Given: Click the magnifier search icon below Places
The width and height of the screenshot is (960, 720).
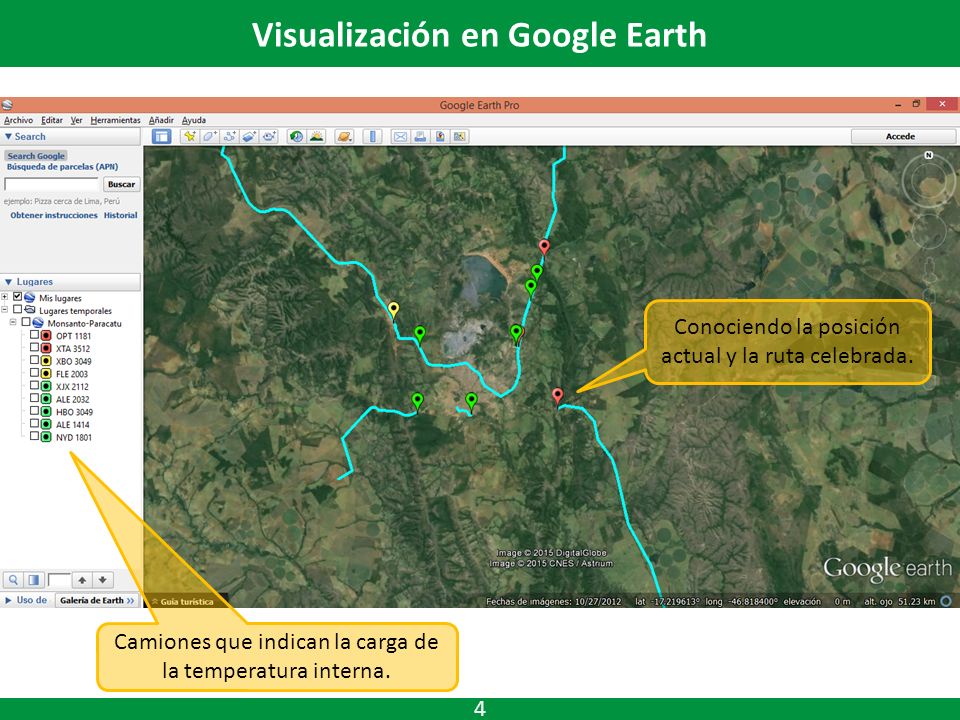Looking at the screenshot, I should [x=13, y=580].
